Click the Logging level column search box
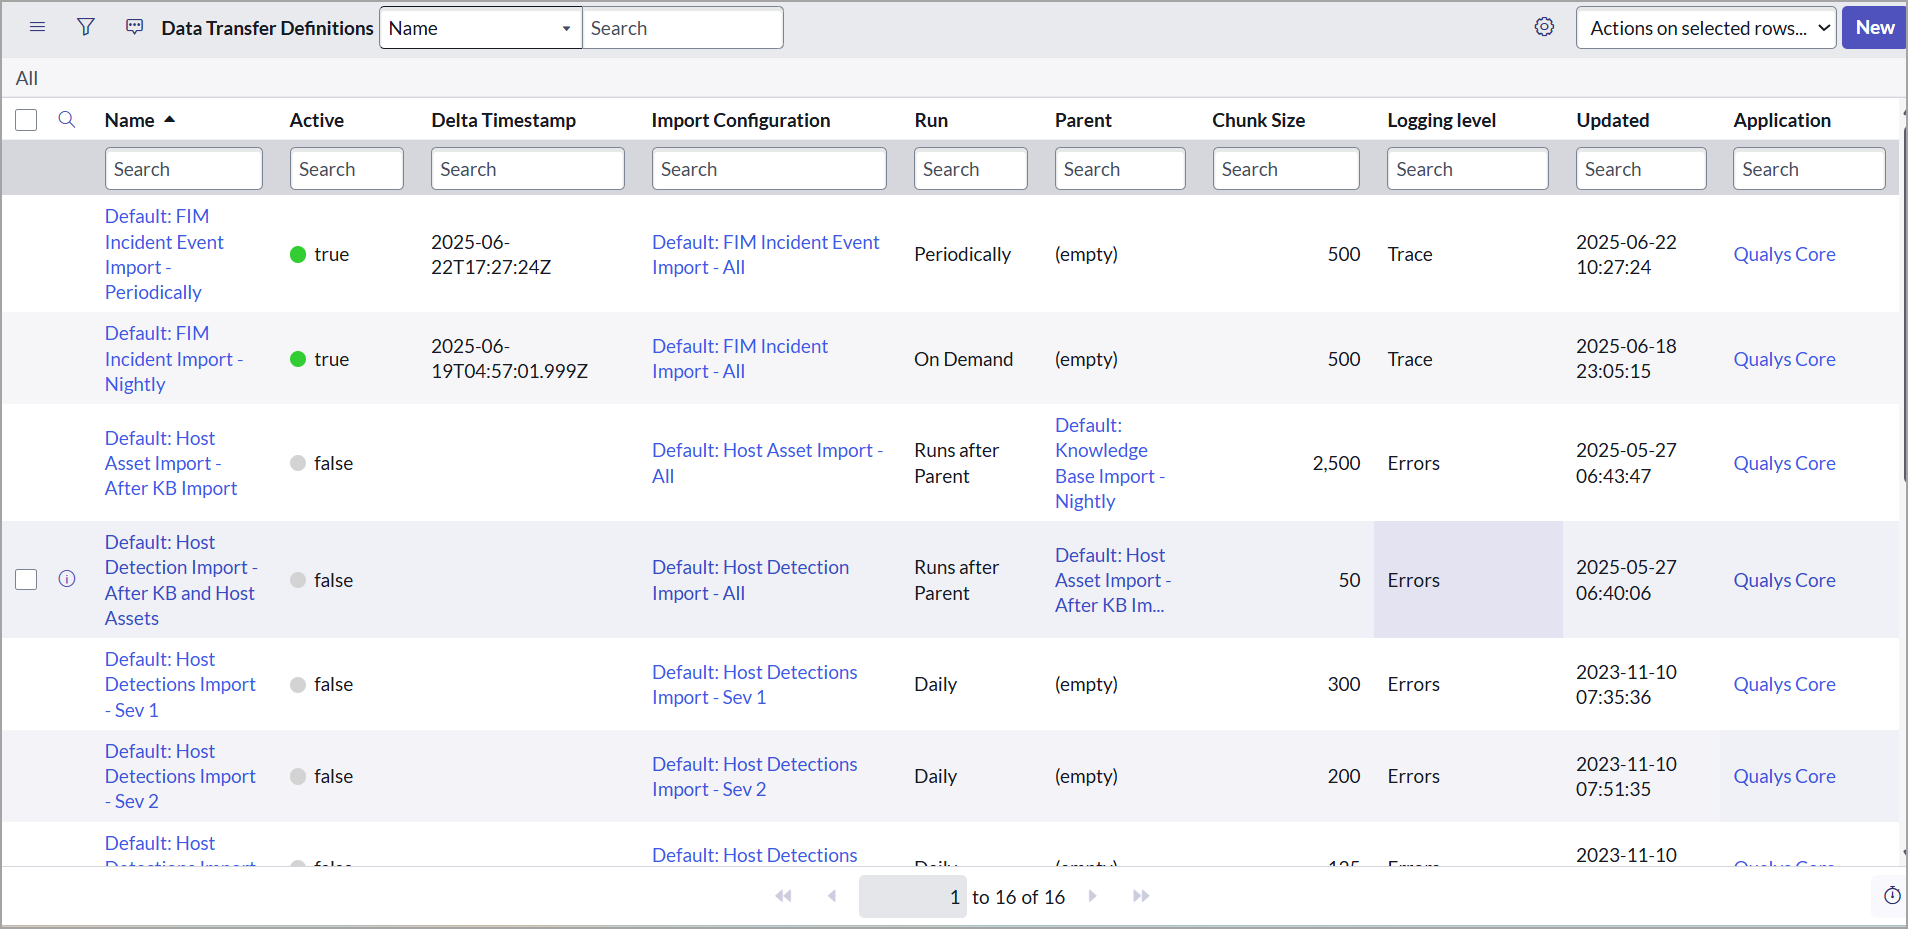This screenshot has width=1908, height=929. point(1466,169)
